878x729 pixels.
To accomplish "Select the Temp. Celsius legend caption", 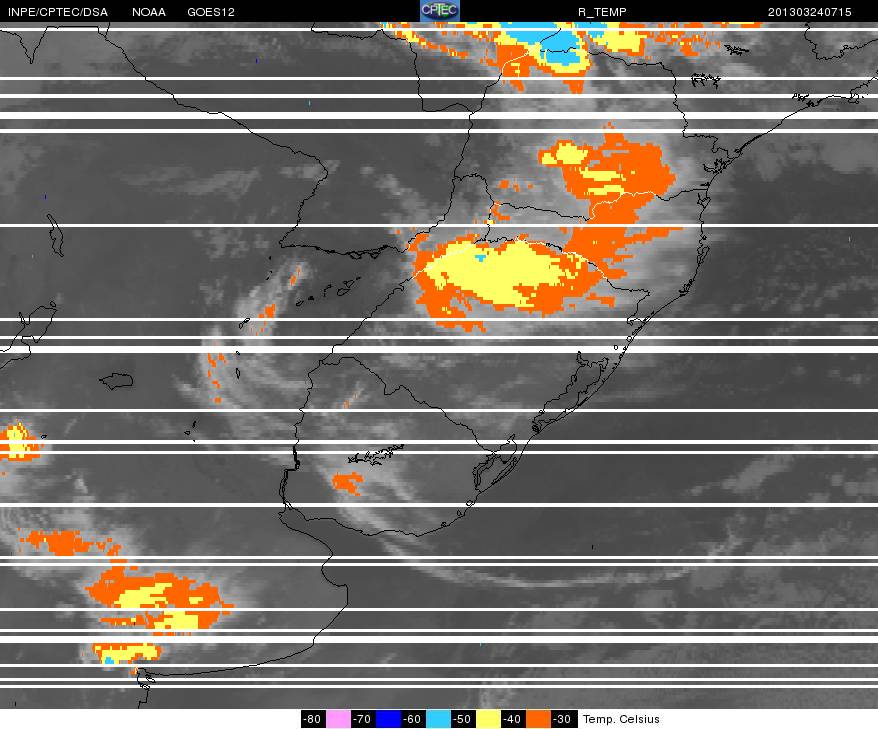I will (x=621, y=719).
